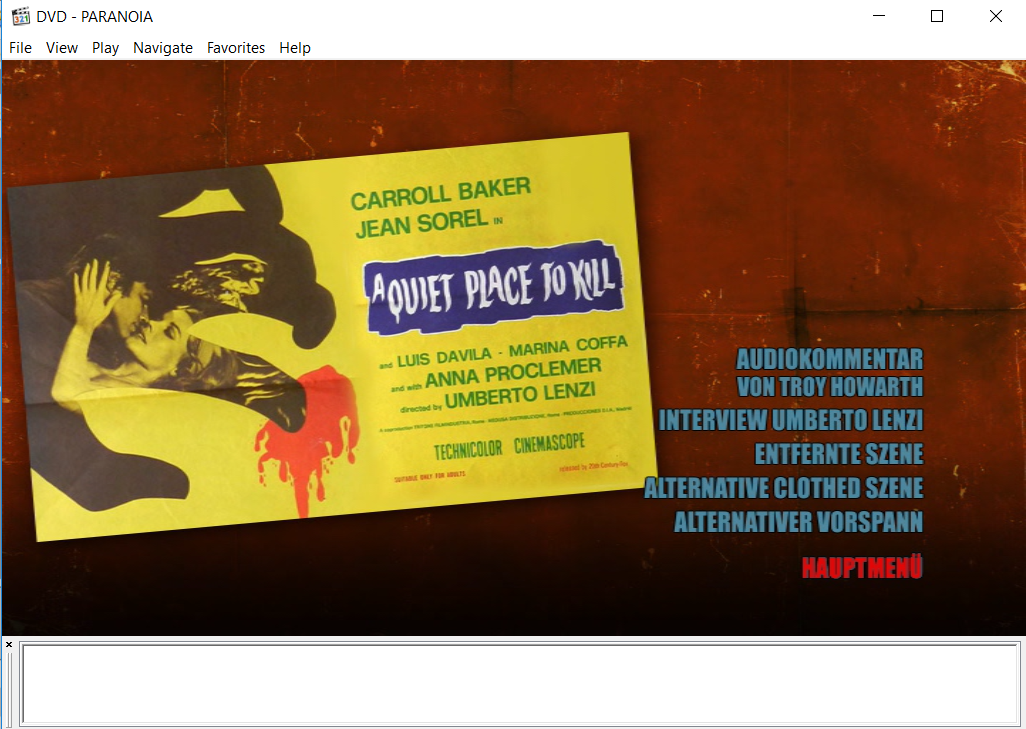Maximize the DVD - PARANOIA window
The image size is (1026, 729).
pos(937,16)
